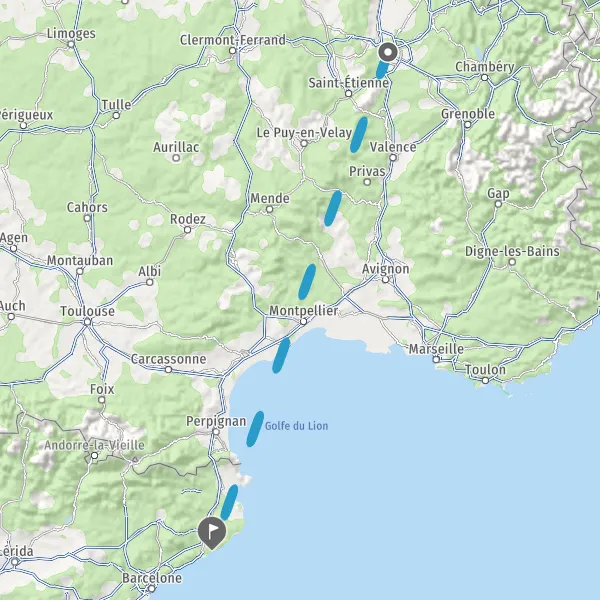600x600 pixels.
Task: Click the Carcassonne city marker
Action: coord(168,370)
